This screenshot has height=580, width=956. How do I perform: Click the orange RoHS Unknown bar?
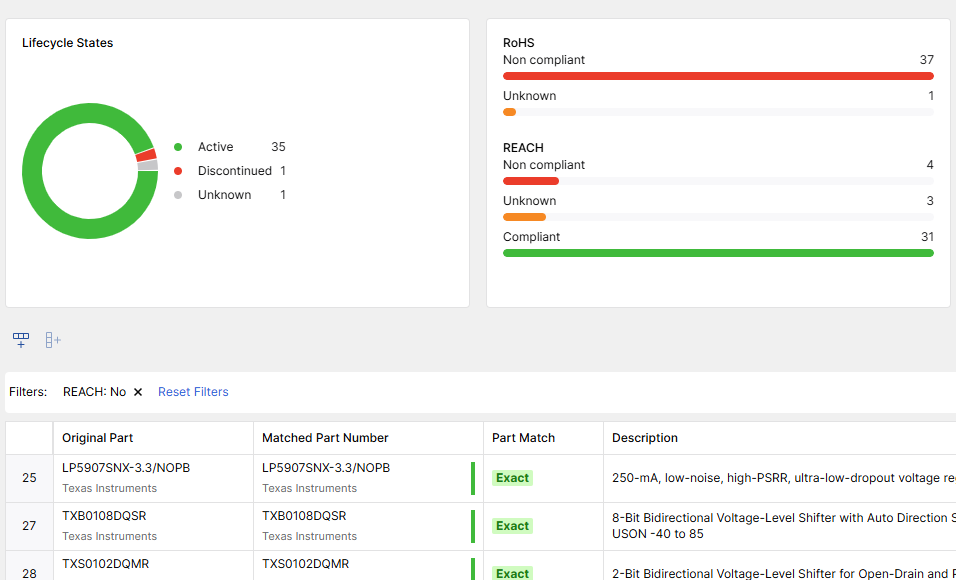point(510,112)
